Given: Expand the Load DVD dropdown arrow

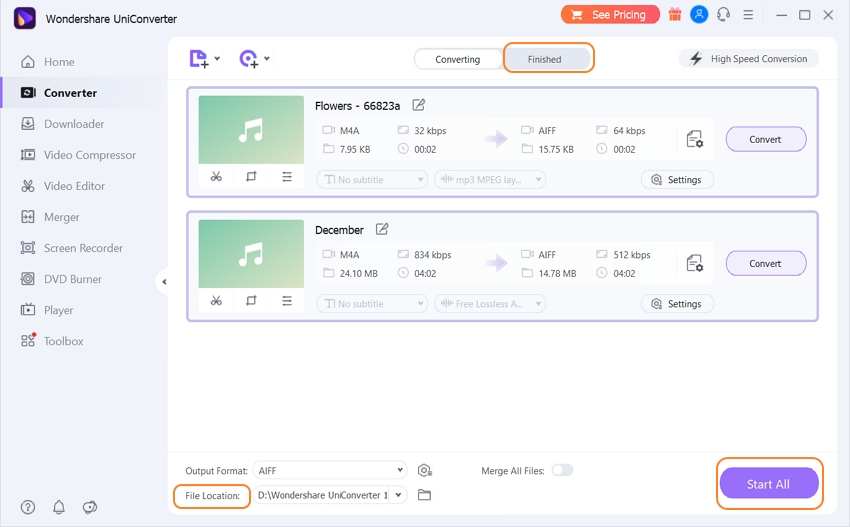Looking at the screenshot, I should (267, 59).
